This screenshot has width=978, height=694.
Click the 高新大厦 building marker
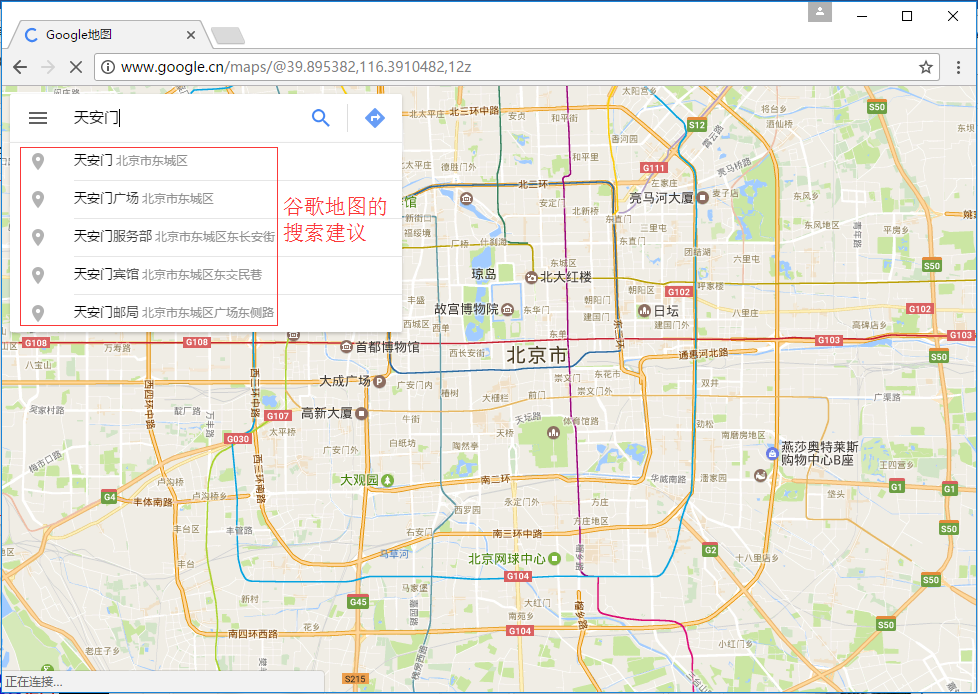tap(361, 413)
